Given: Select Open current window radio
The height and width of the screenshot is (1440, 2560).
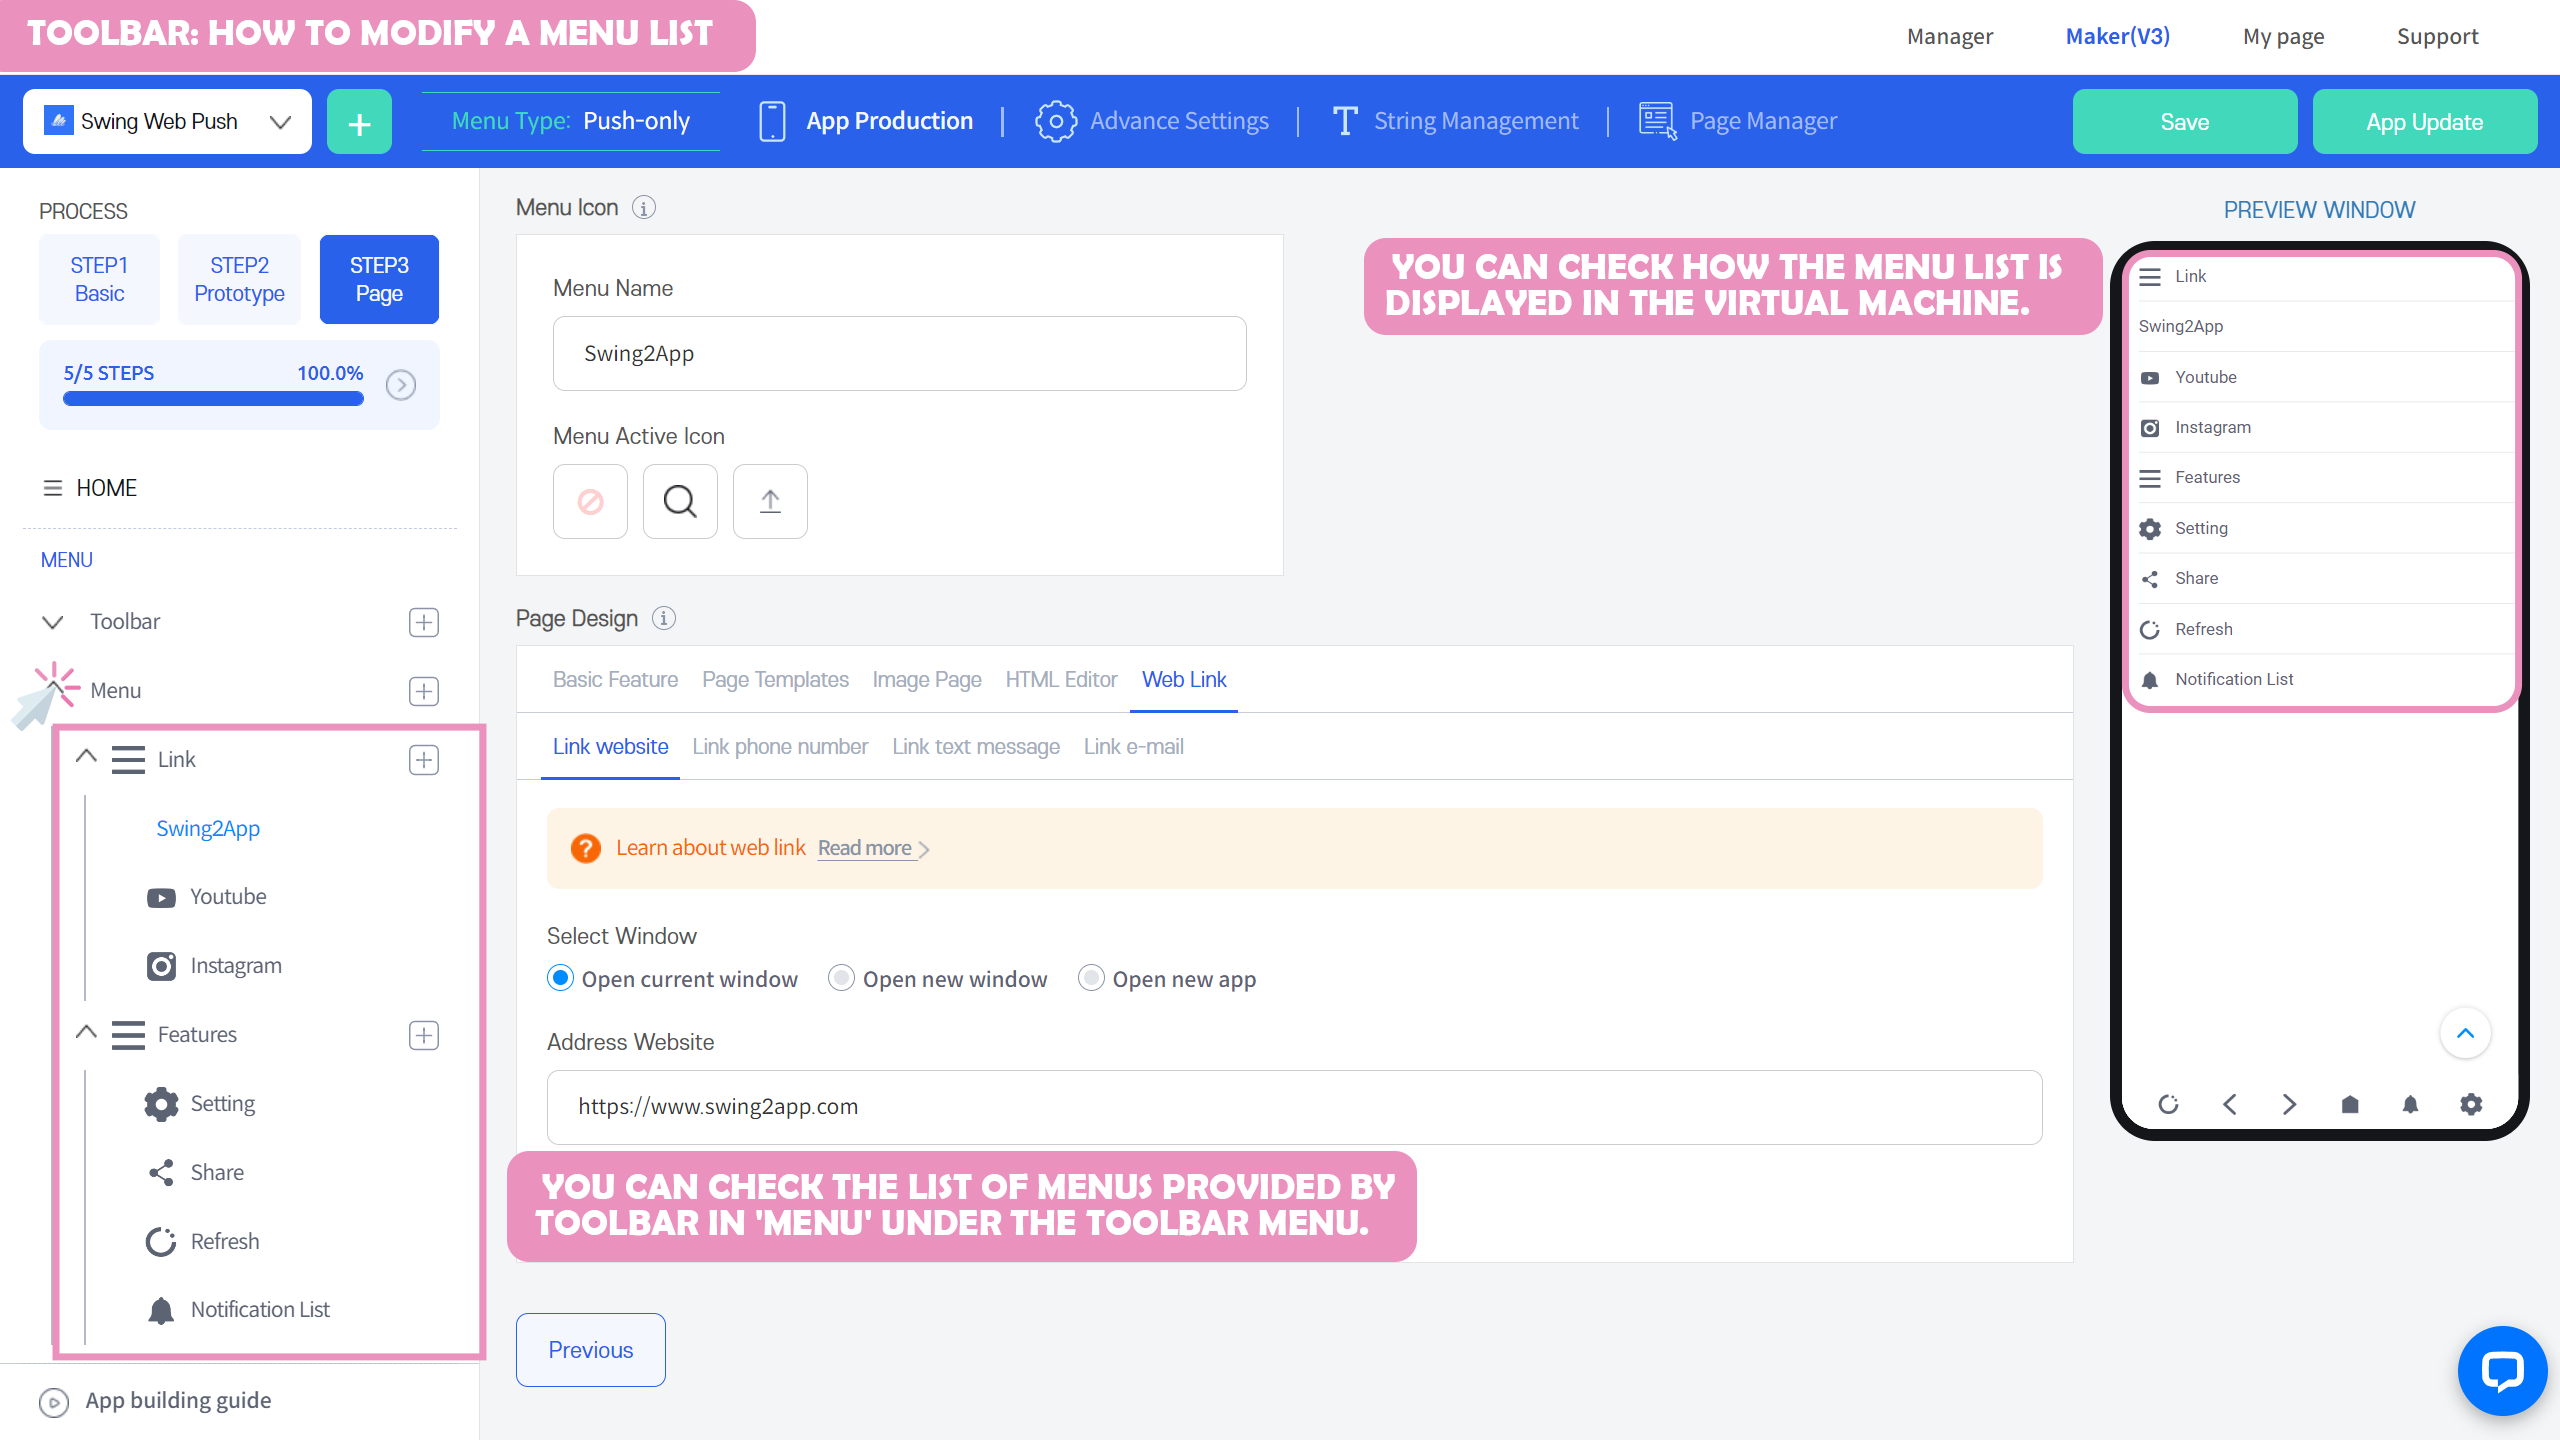Looking at the screenshot, I should (561, 978).
